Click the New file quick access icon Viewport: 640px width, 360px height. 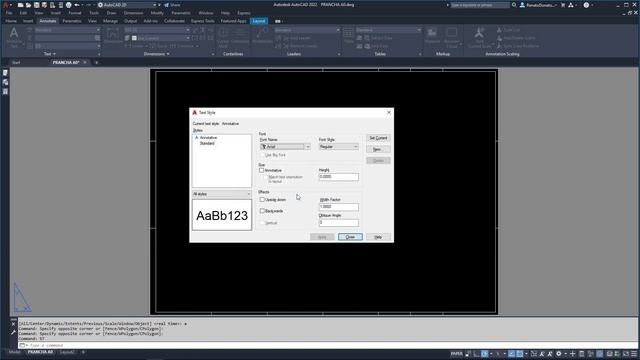tap(20, 5)
